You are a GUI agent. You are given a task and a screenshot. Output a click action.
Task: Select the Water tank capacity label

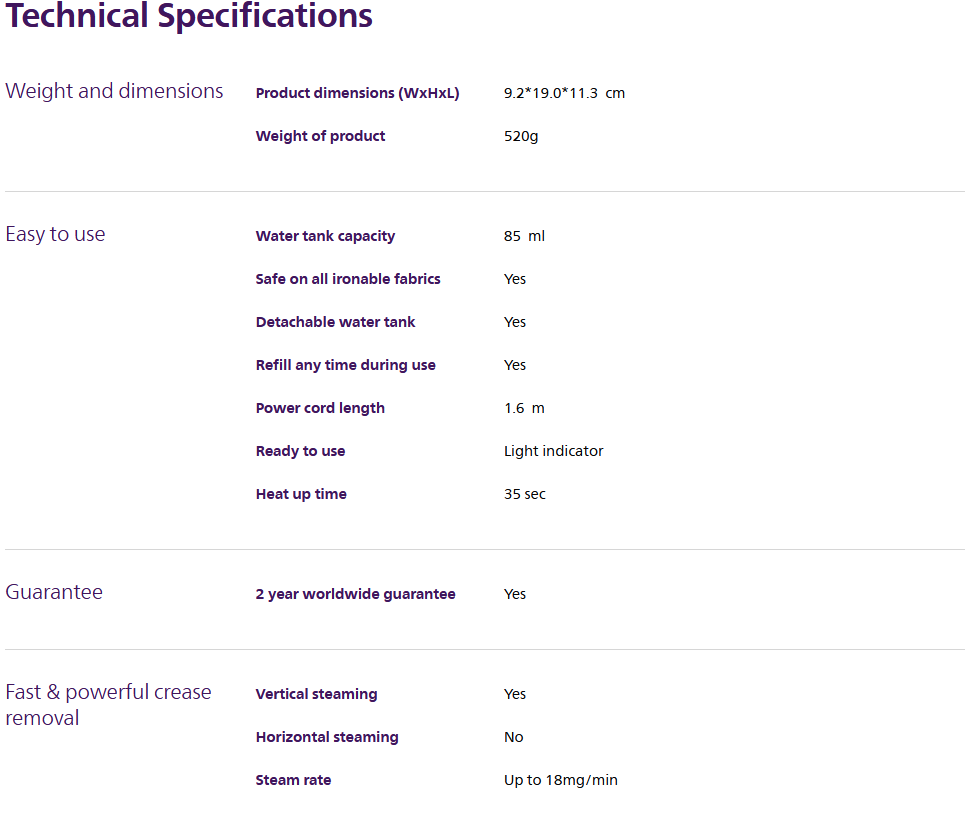coord(325,236)
